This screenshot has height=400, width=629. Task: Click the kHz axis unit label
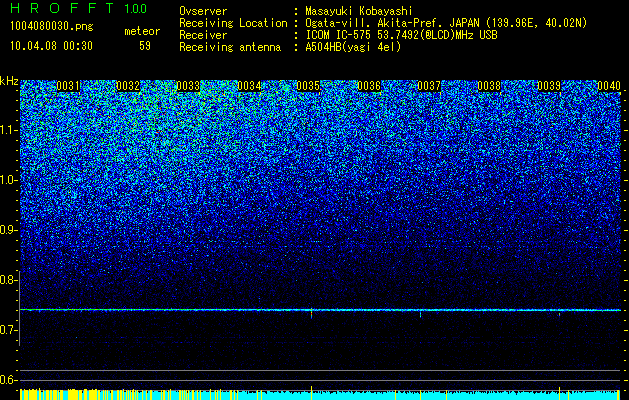point(9,81)
